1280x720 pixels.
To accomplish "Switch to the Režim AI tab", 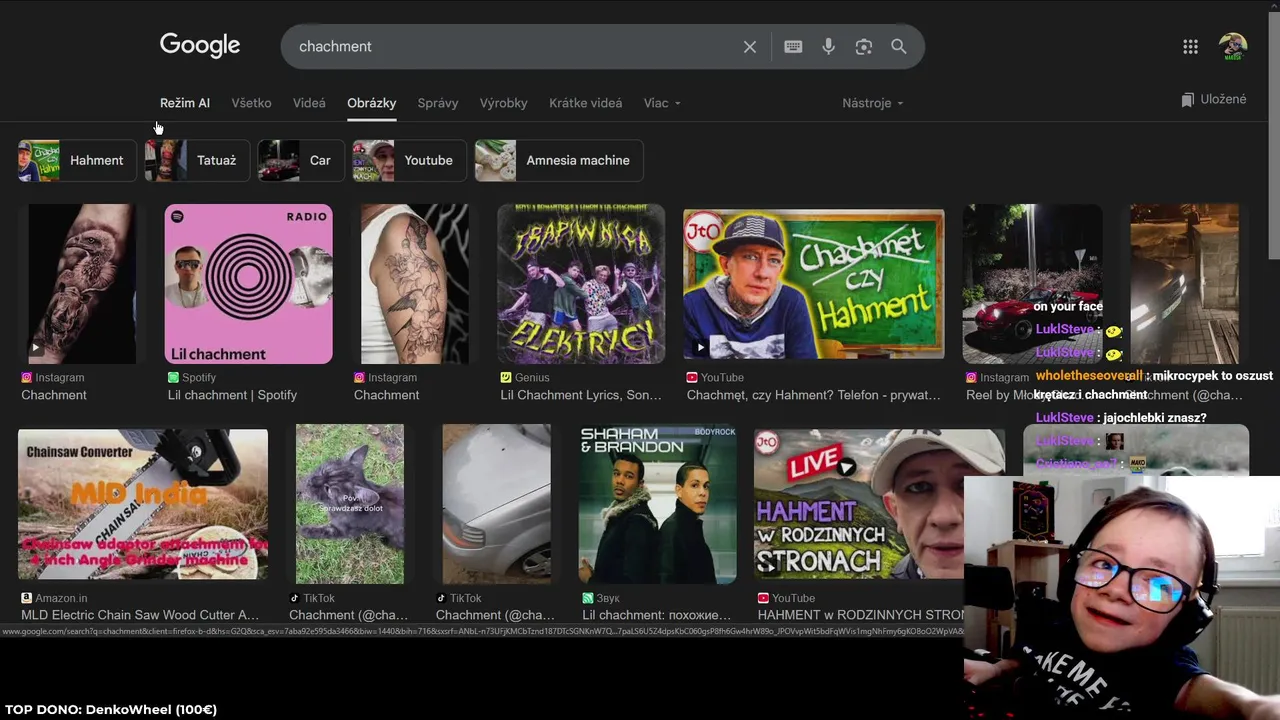I will click(x=185, y=103).
